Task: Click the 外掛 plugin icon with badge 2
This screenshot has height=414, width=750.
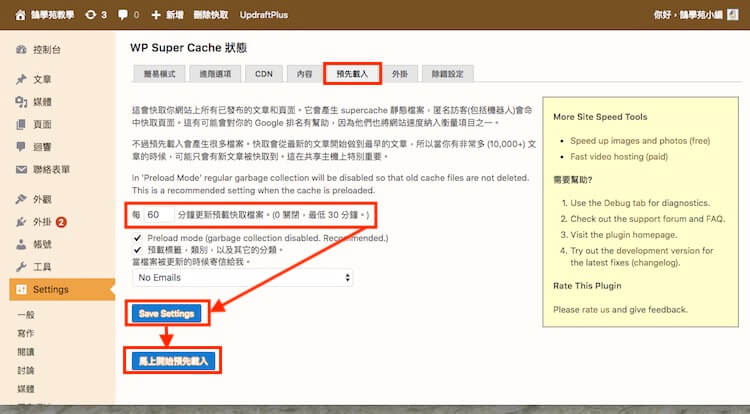Action: [21, 222]
